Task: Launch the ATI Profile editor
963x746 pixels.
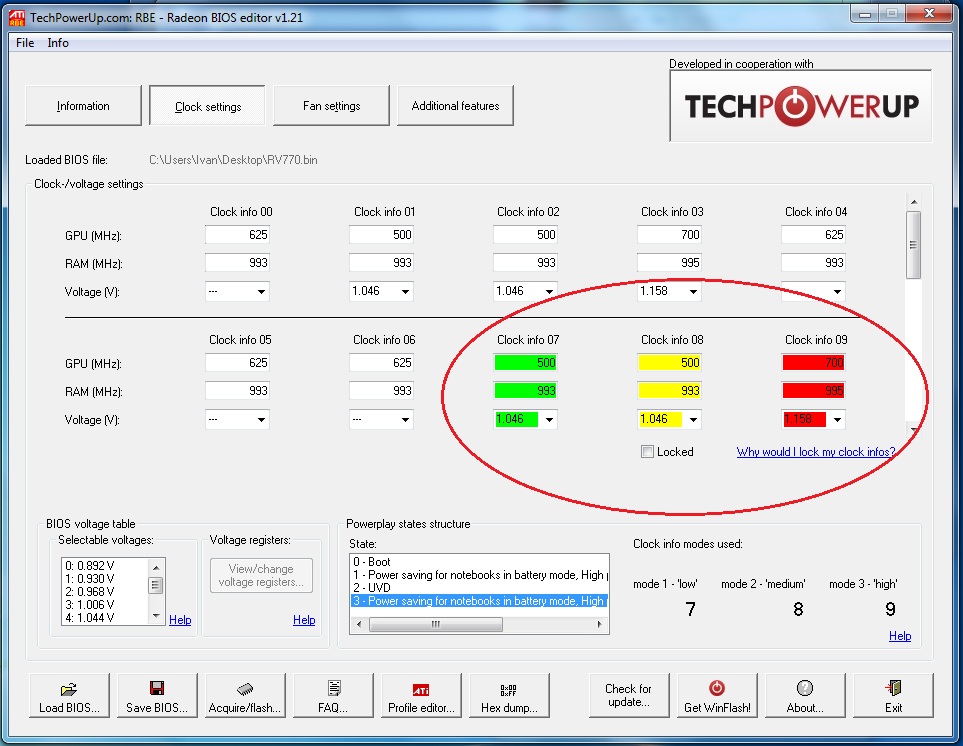Action: click(421, 696)
